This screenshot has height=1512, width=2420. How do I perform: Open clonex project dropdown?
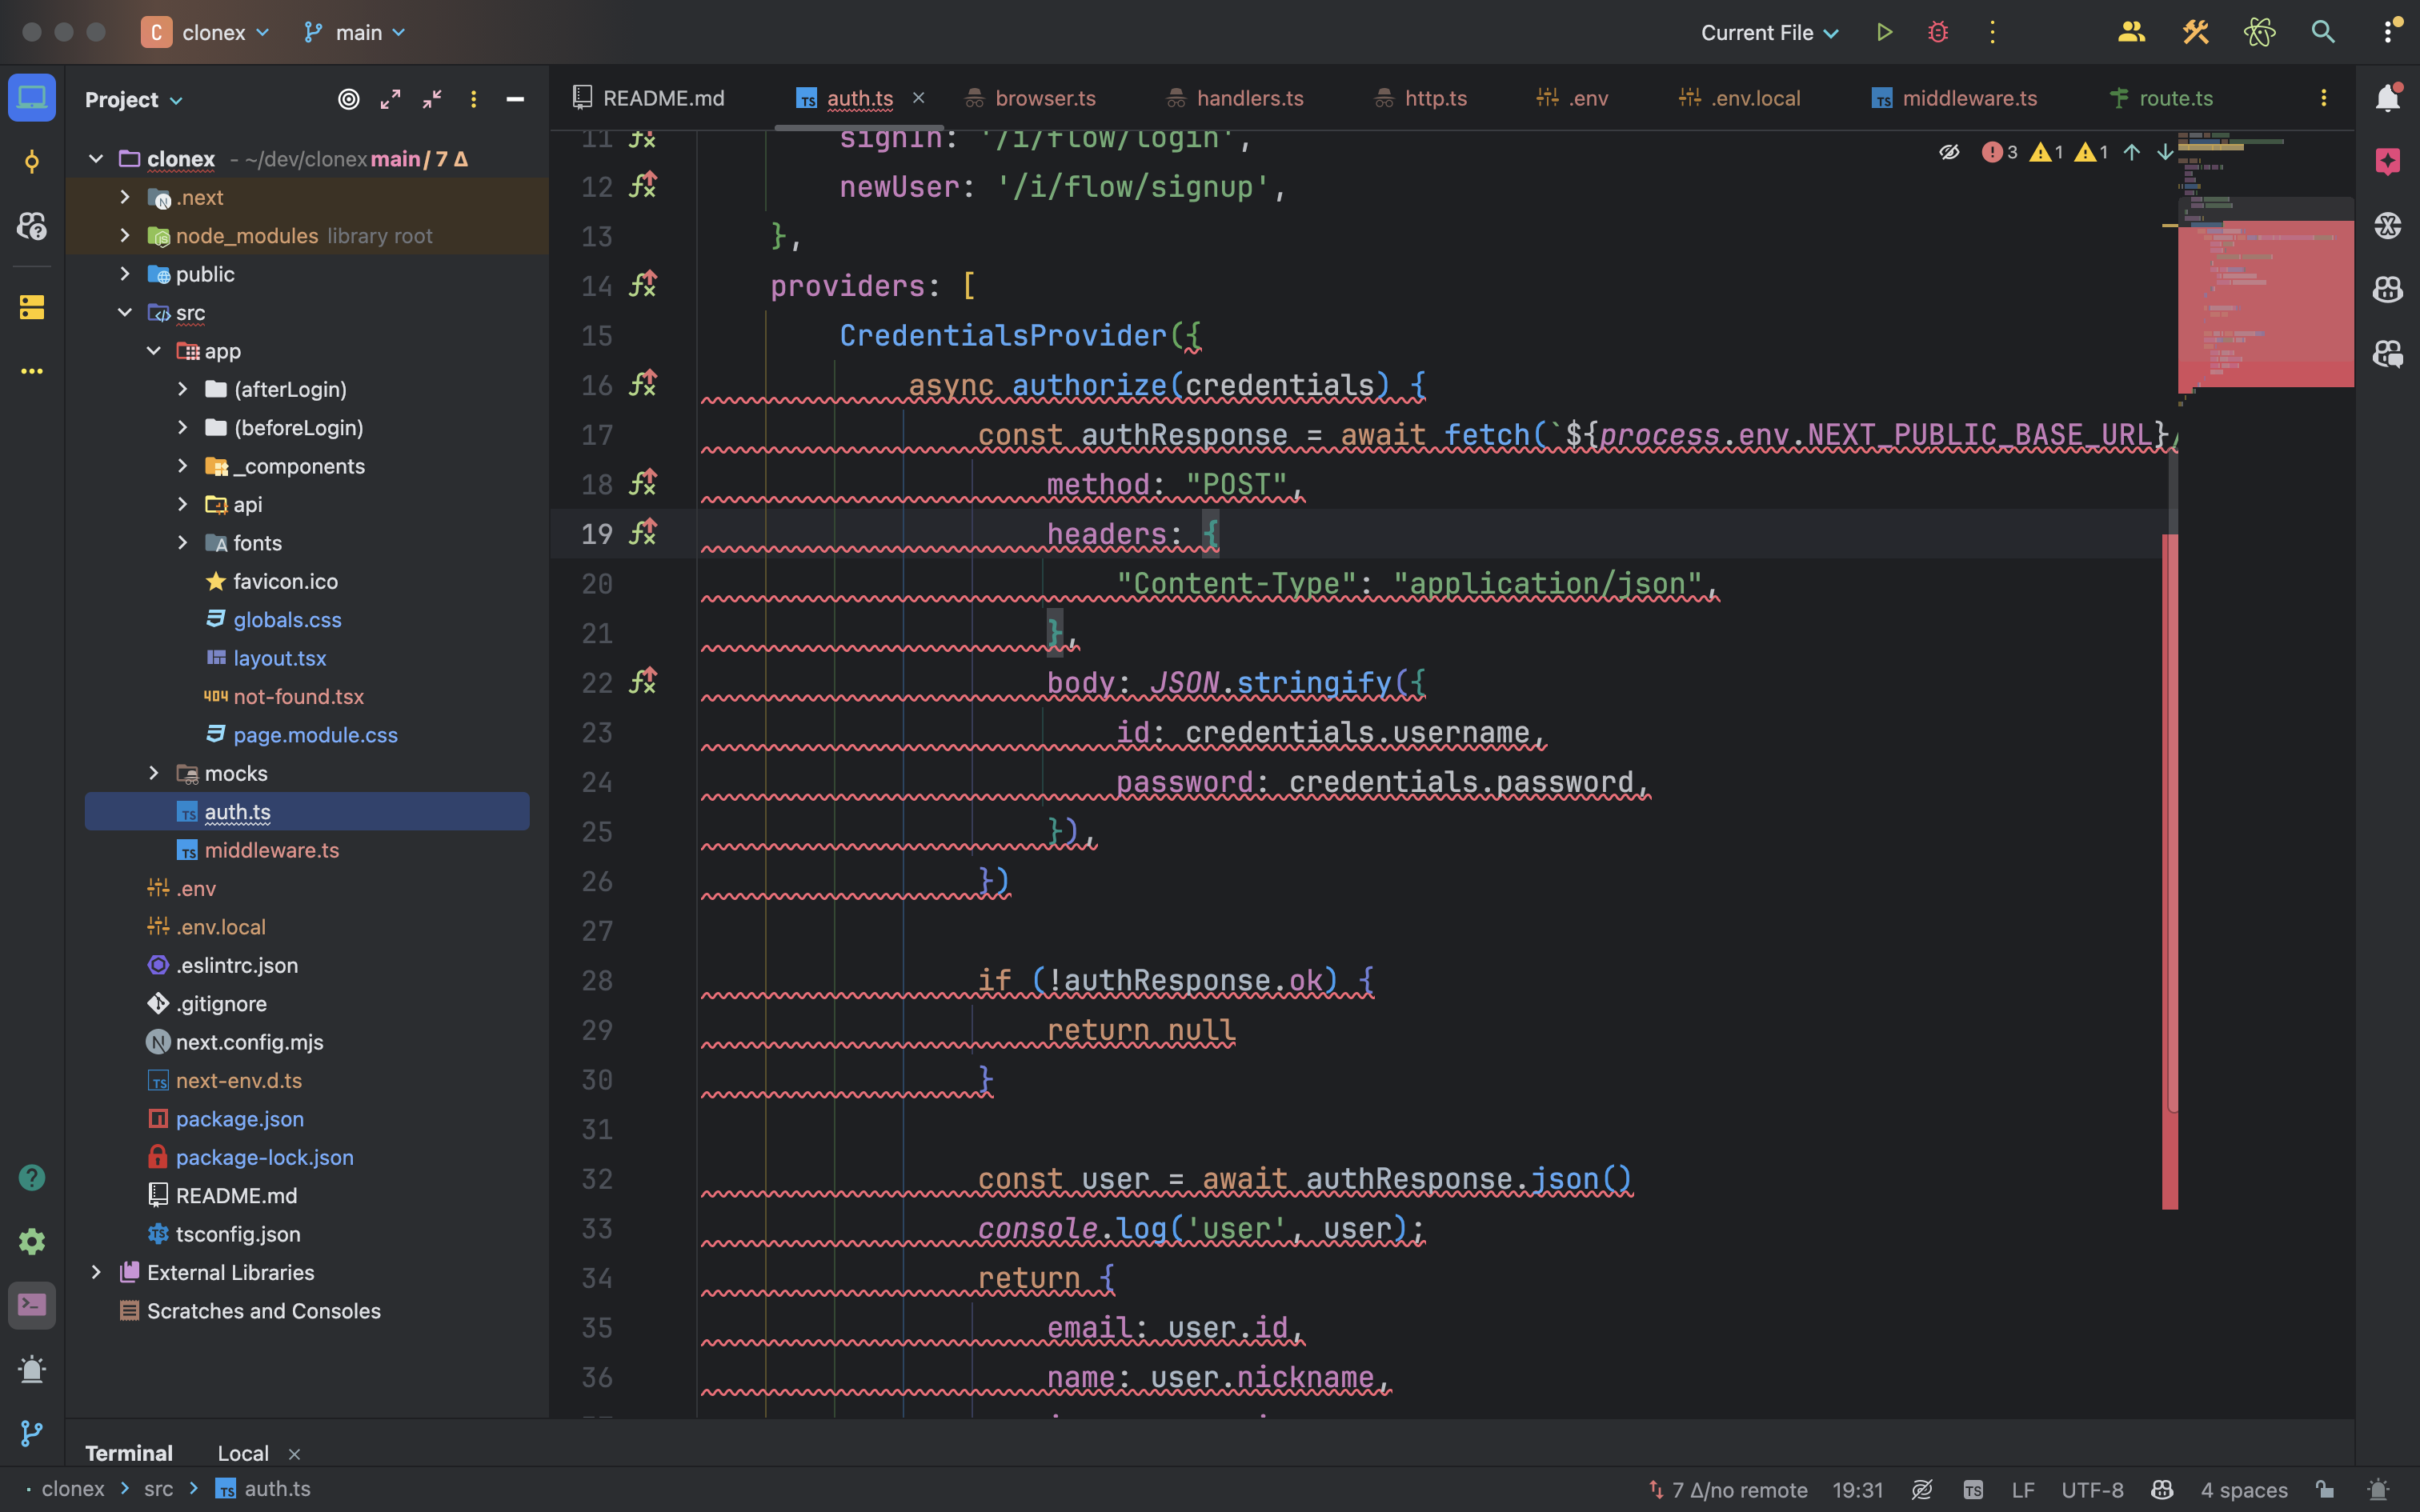pos(206,32)
